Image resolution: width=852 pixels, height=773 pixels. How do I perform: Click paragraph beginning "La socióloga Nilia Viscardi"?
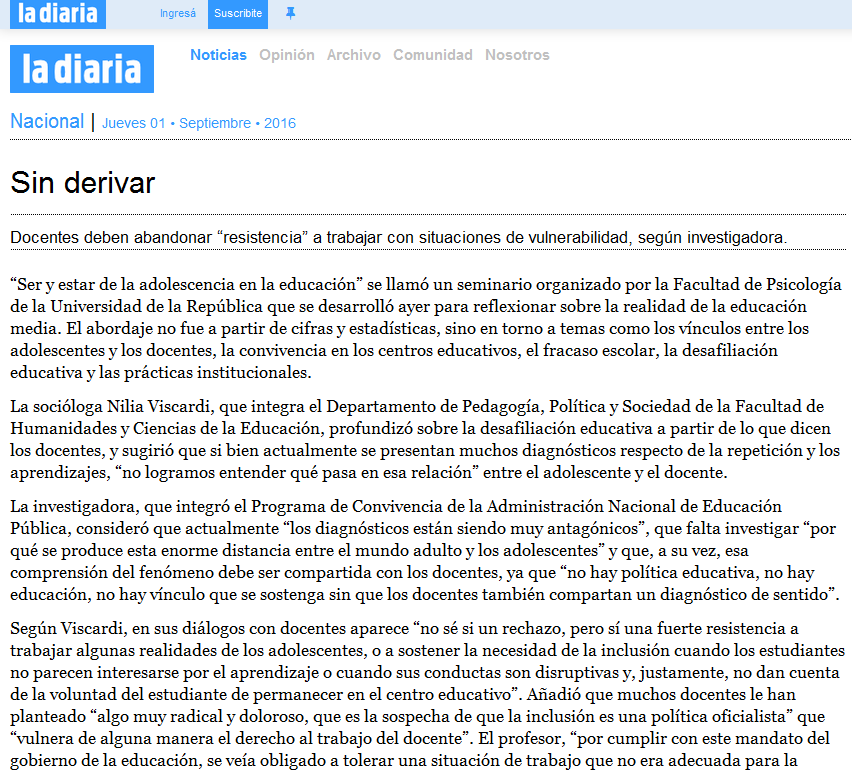coord(426,439)
